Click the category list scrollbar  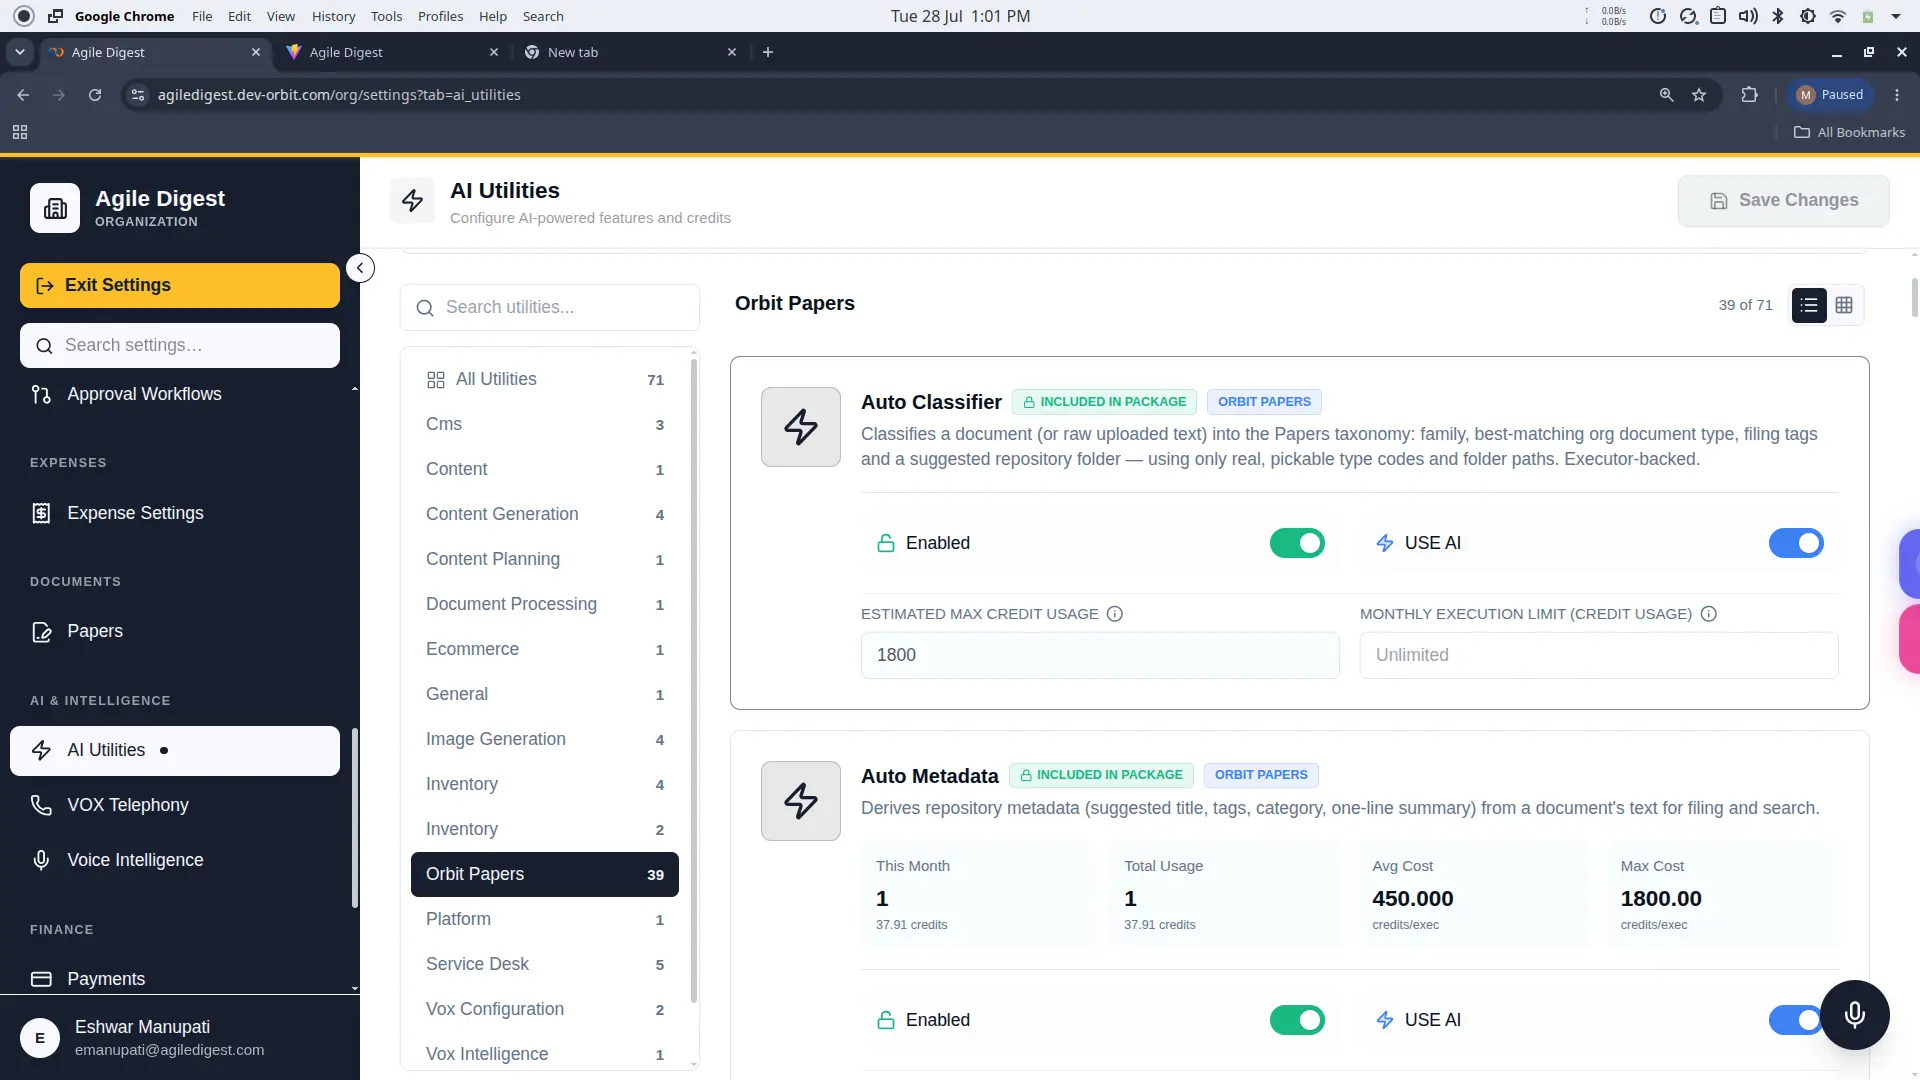[694, 680]
